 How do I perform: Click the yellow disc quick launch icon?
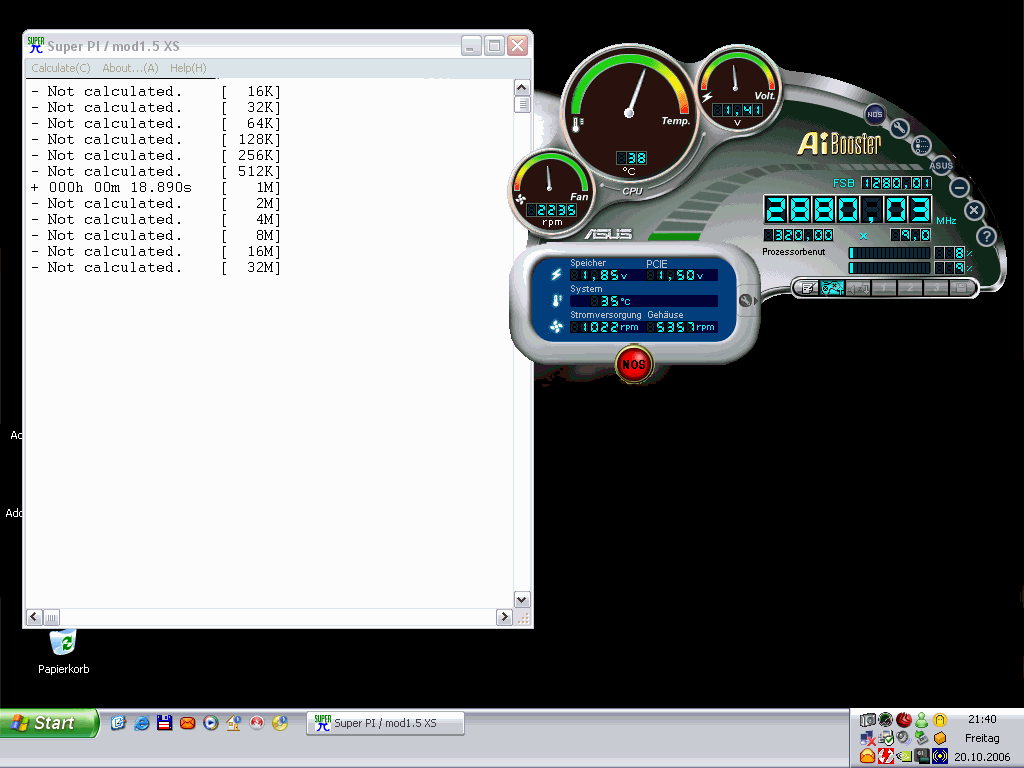(280, 723)
